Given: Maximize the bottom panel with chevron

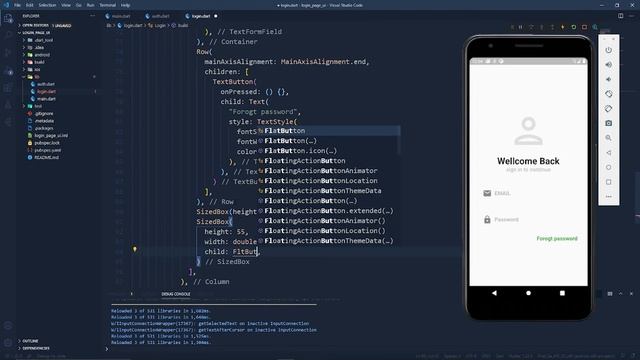Looking at the screenshot, I should coord(621,293).
